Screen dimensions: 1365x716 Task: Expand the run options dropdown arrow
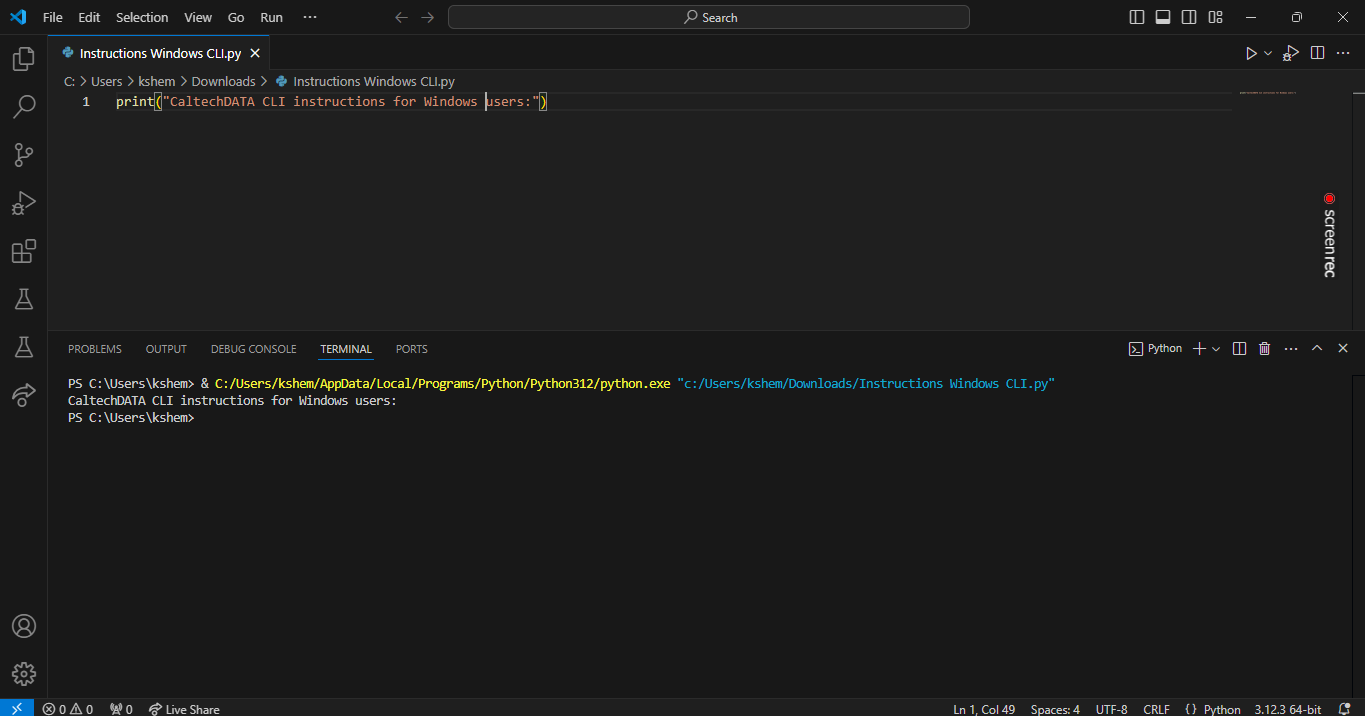click(x=1268, y=53)
